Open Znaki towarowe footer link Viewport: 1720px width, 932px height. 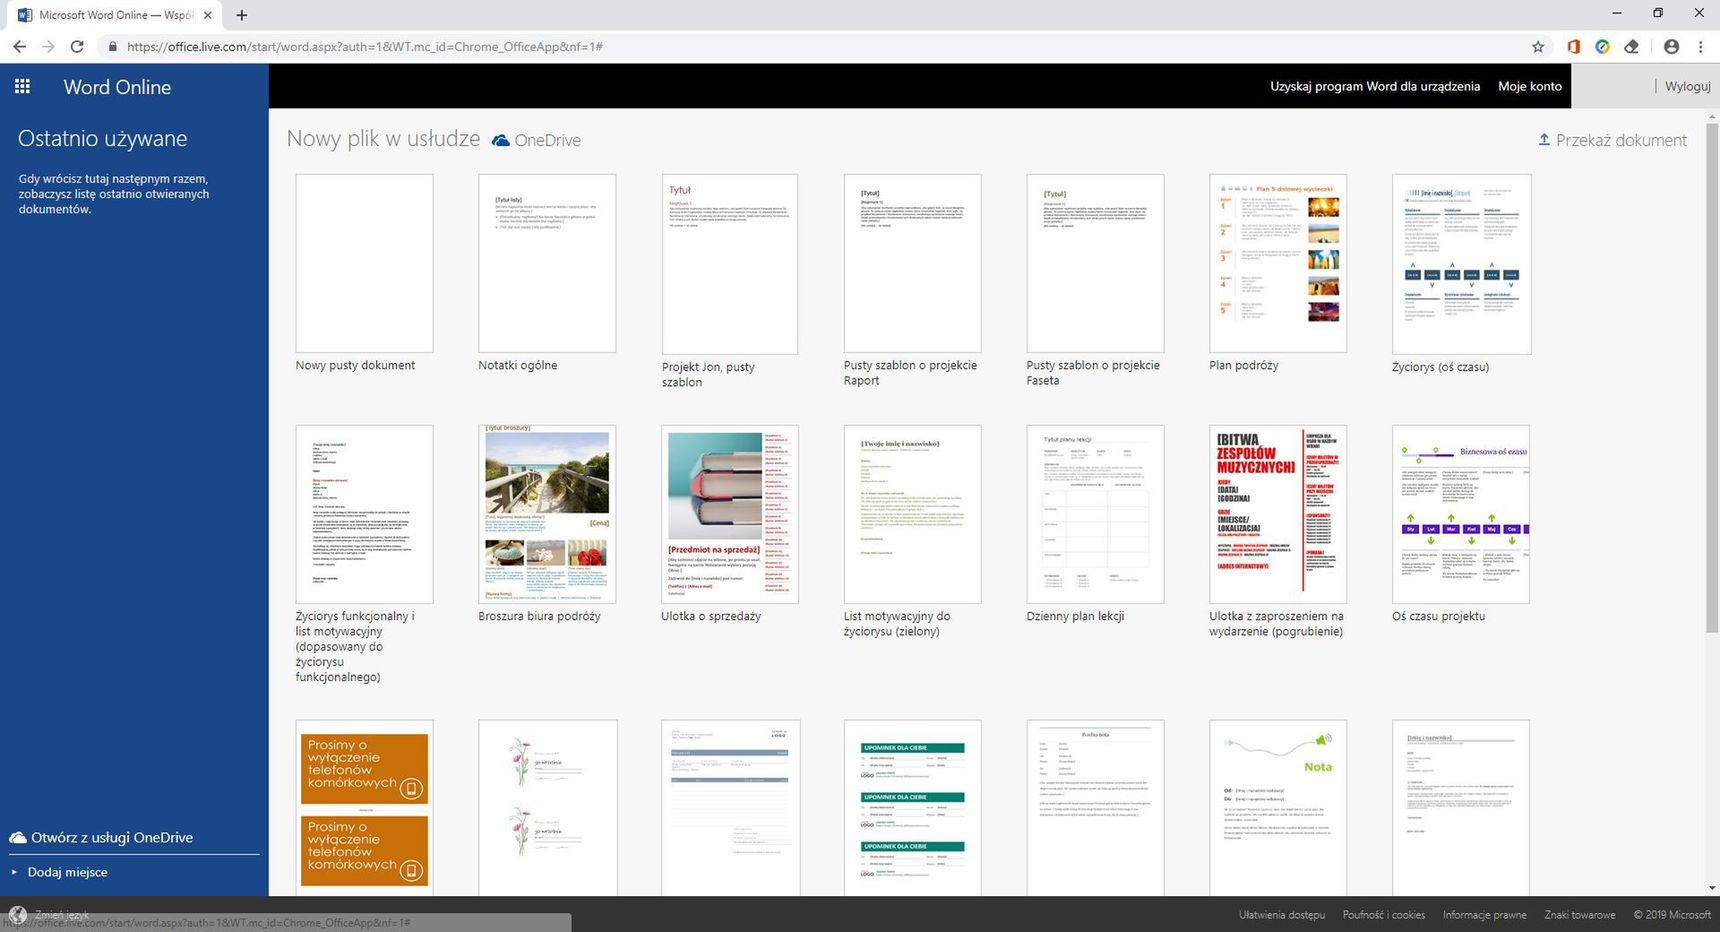[x=1580, y=915]
